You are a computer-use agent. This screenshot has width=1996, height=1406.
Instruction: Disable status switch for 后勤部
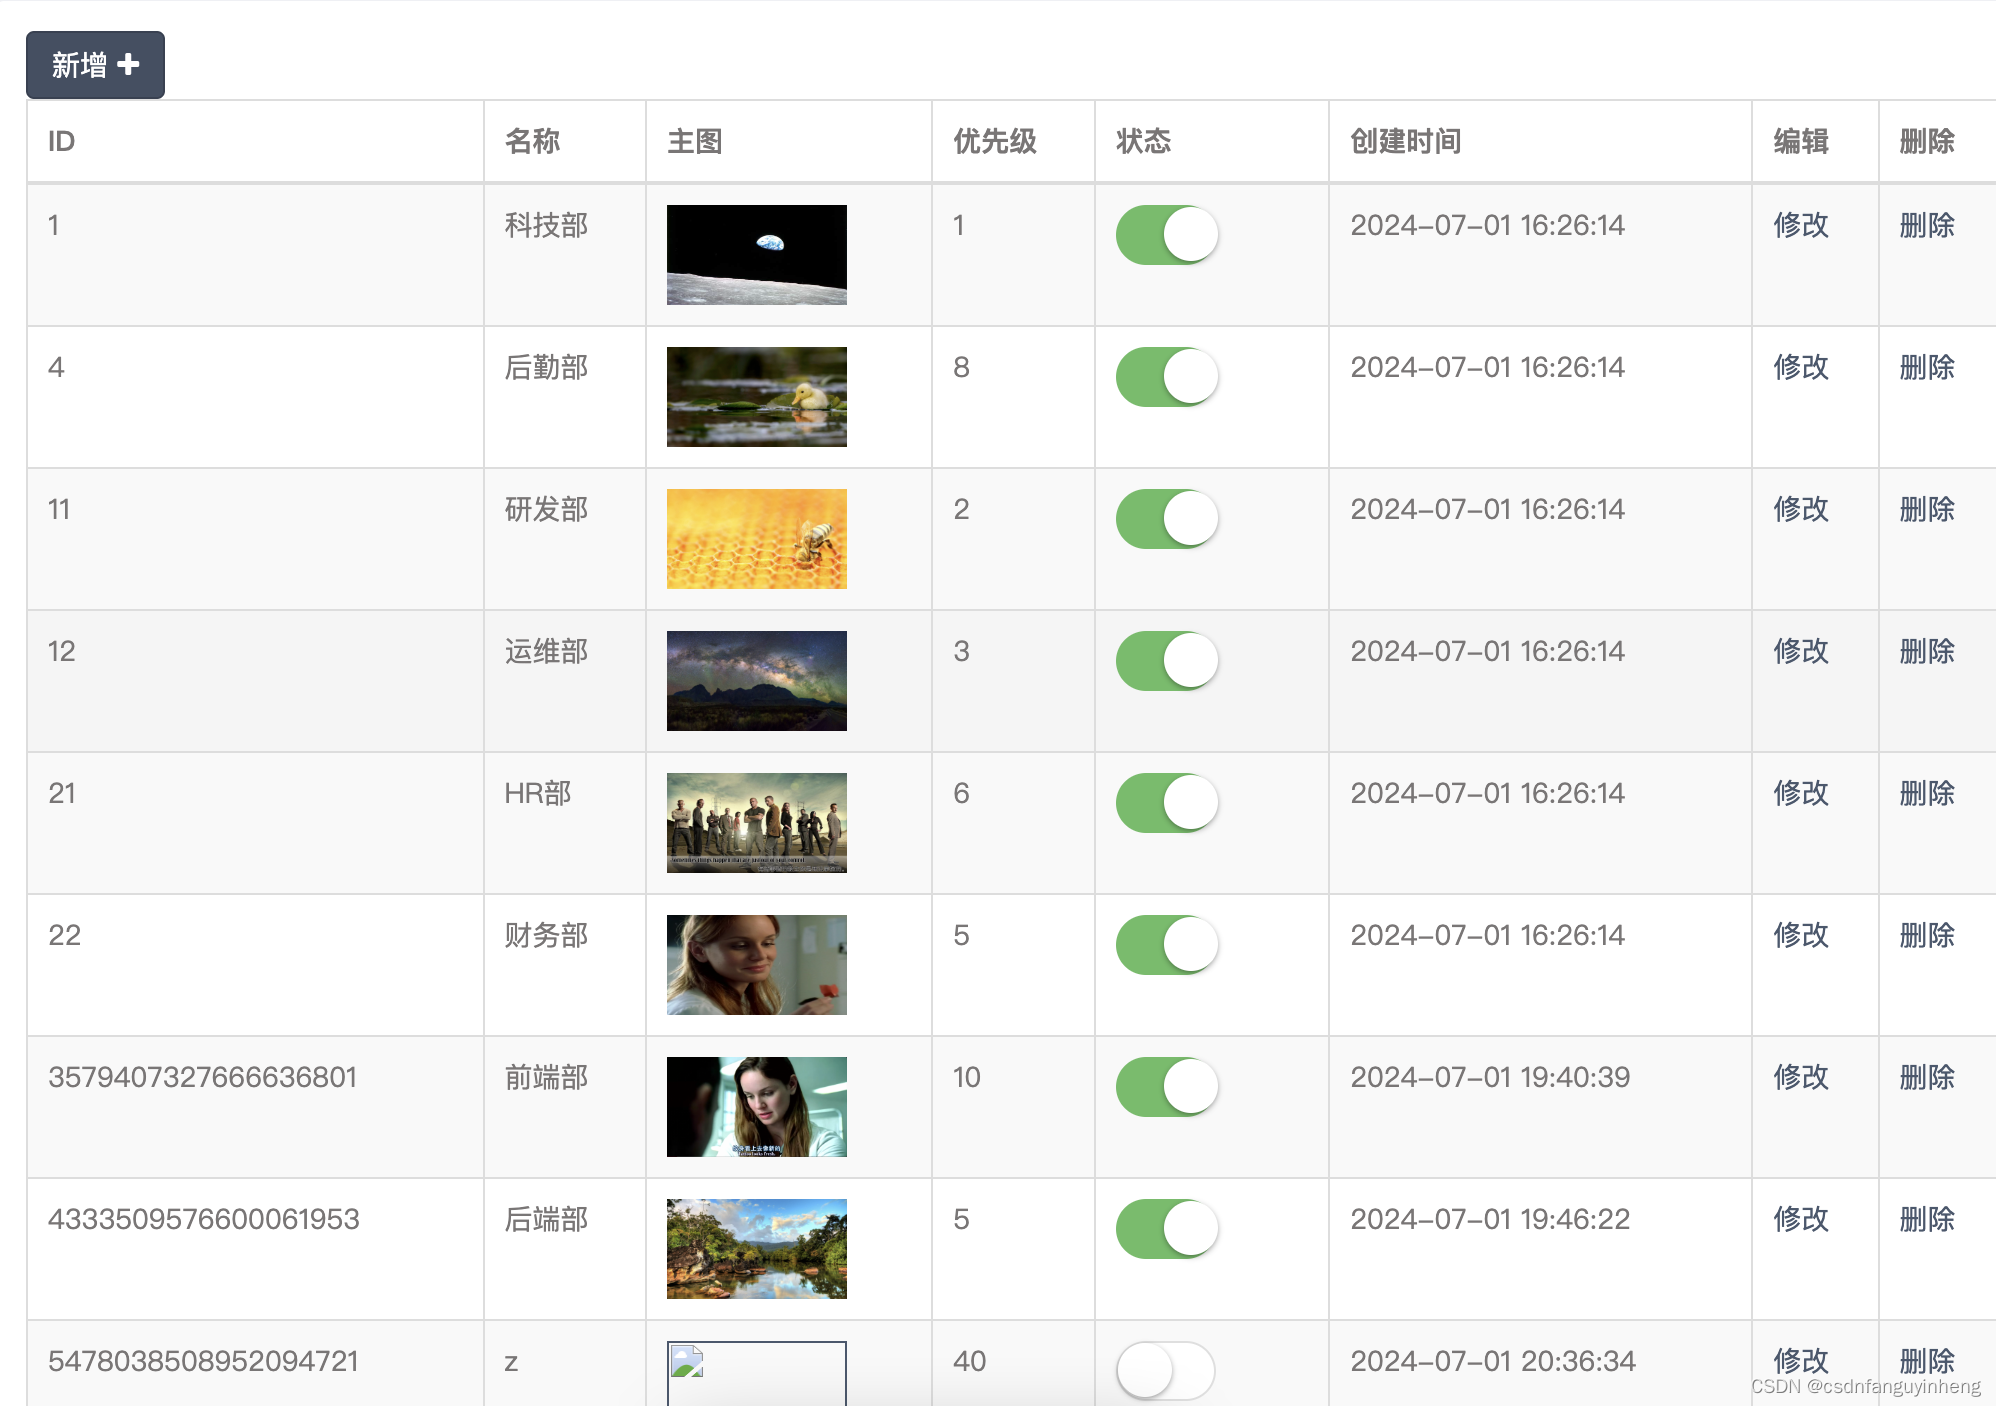[x=1166, y=377]
